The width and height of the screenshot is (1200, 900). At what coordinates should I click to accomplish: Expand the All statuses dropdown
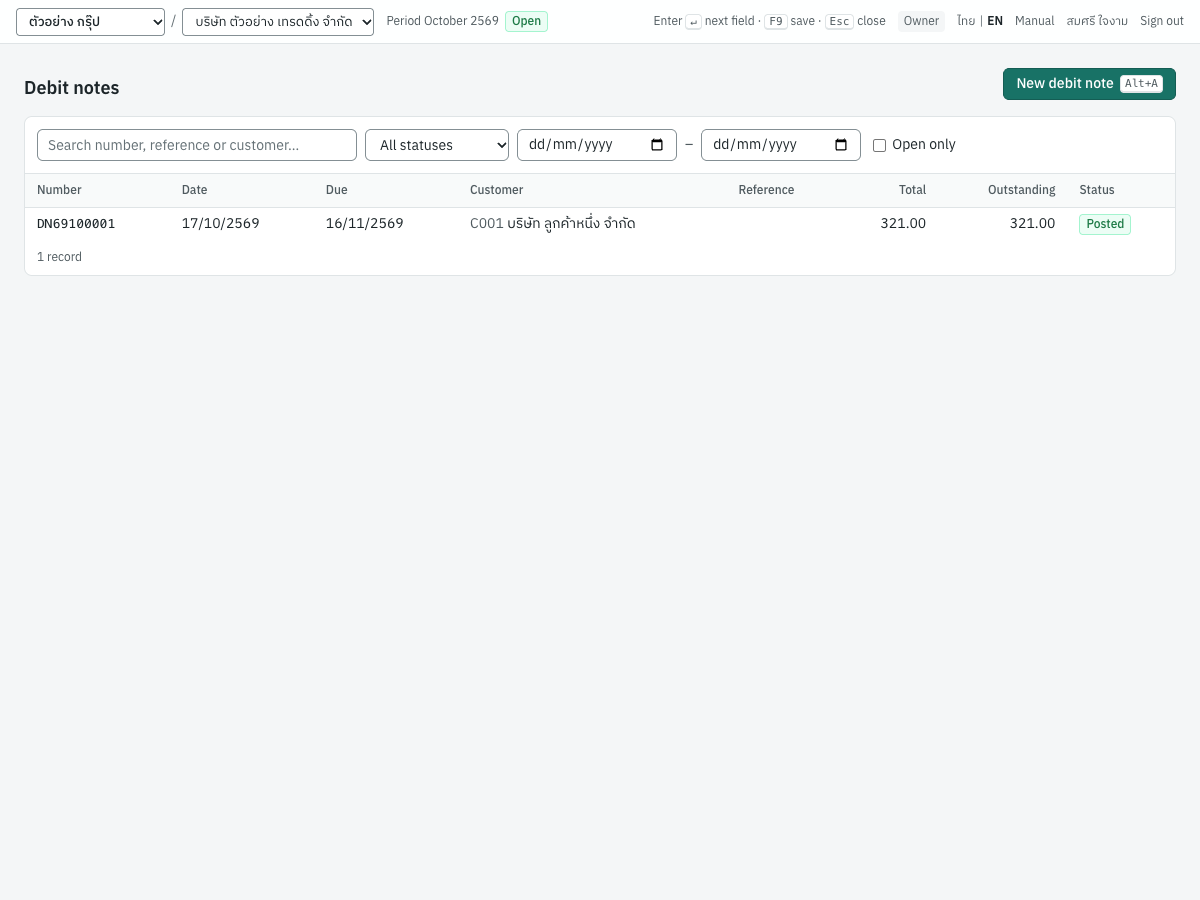pyautogui.click(x=437, y=145)
